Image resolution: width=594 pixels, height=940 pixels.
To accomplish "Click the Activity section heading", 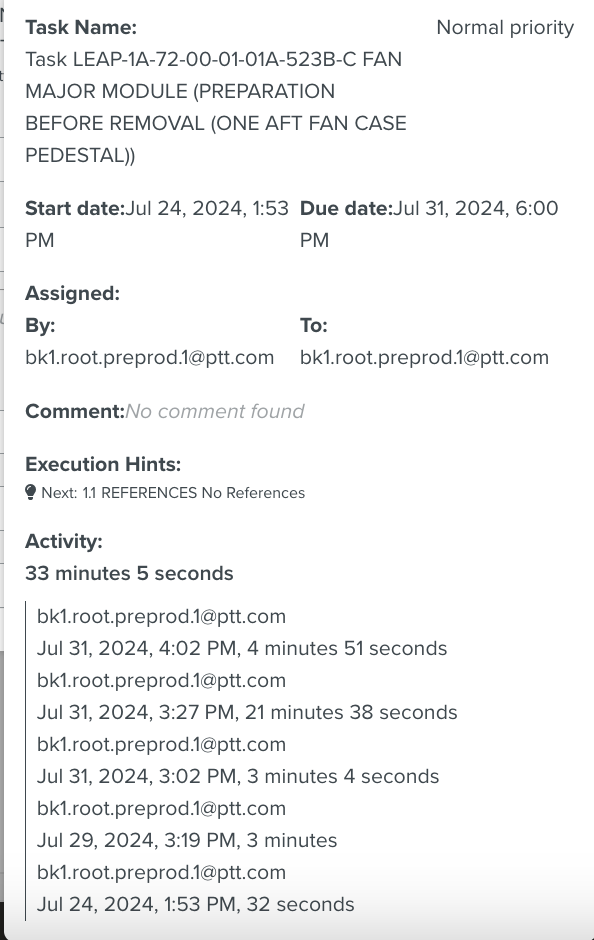I will coord(64,541).
